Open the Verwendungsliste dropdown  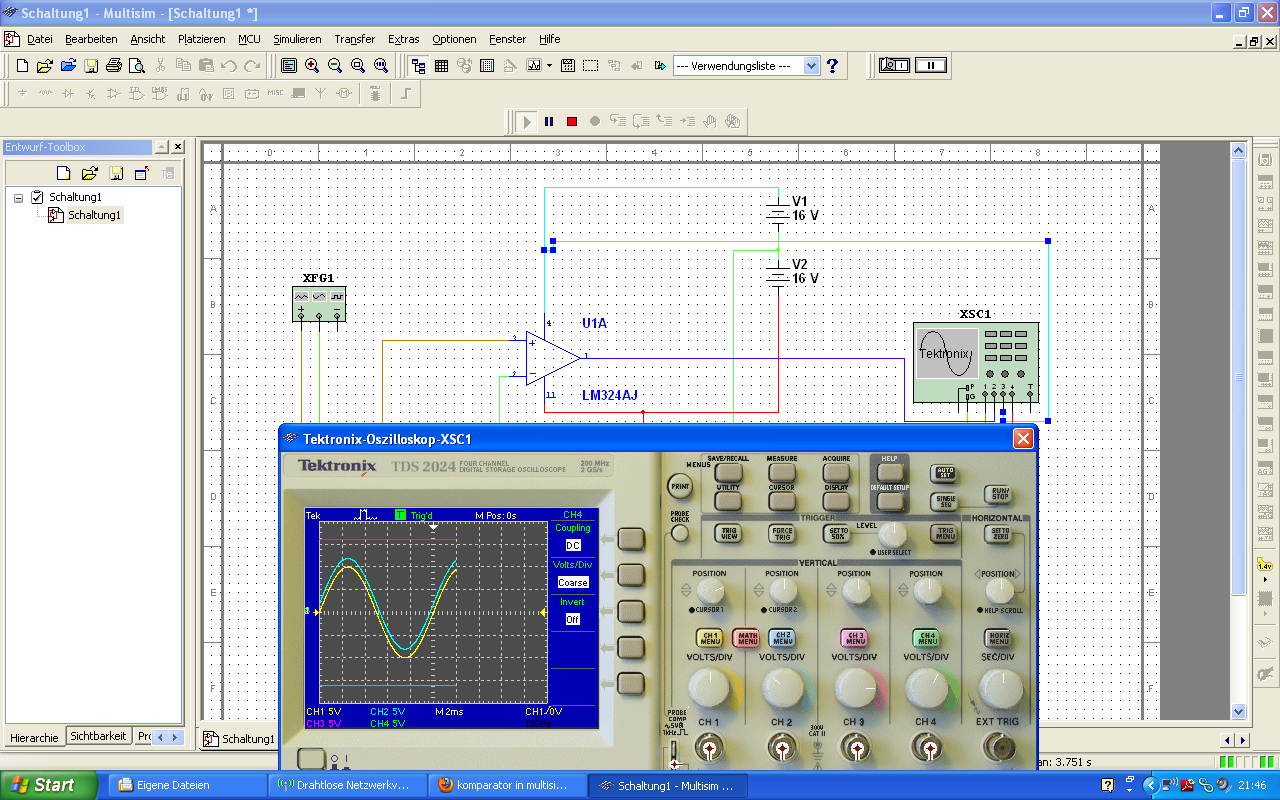811,66
